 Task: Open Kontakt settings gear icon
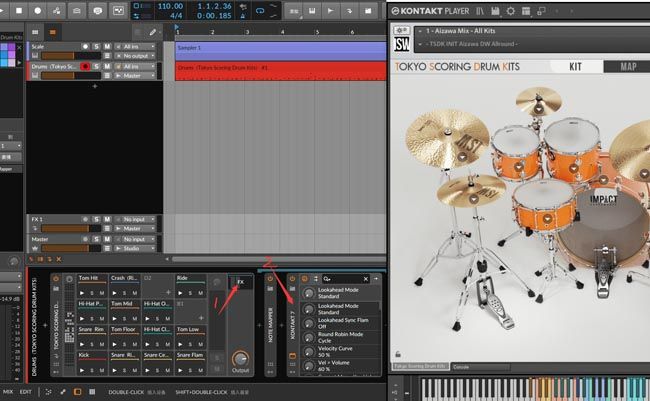511,11
